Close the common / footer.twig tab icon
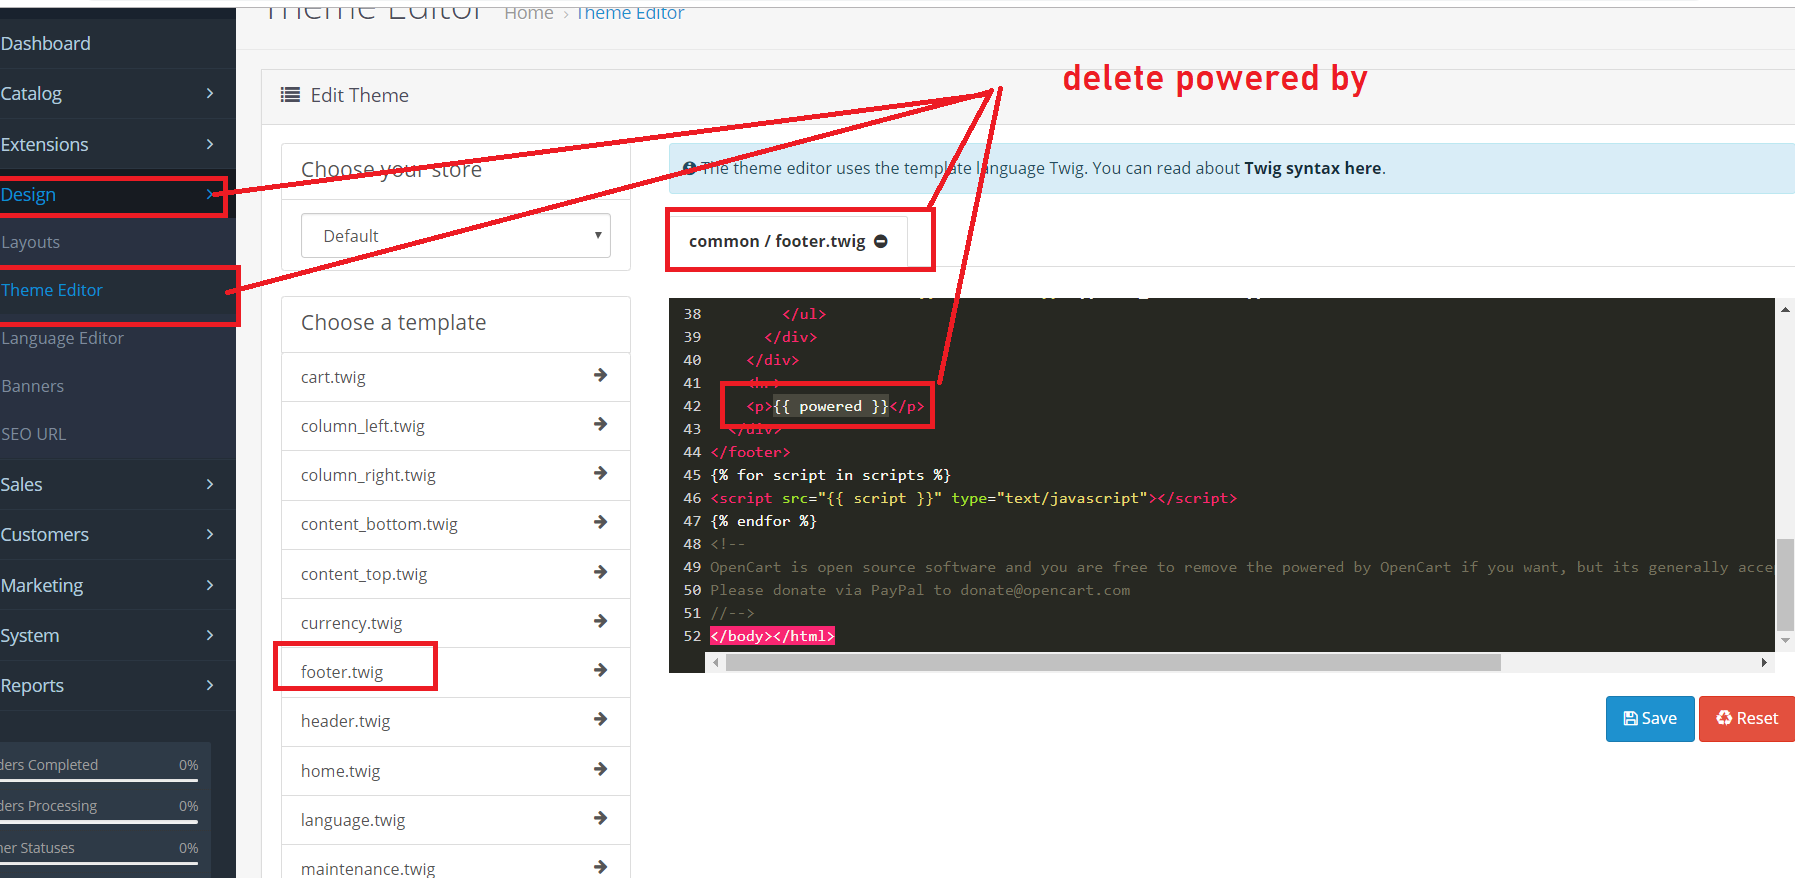Image resolution: width=1795 pixels, height=878 pixels. coord(881,241)
